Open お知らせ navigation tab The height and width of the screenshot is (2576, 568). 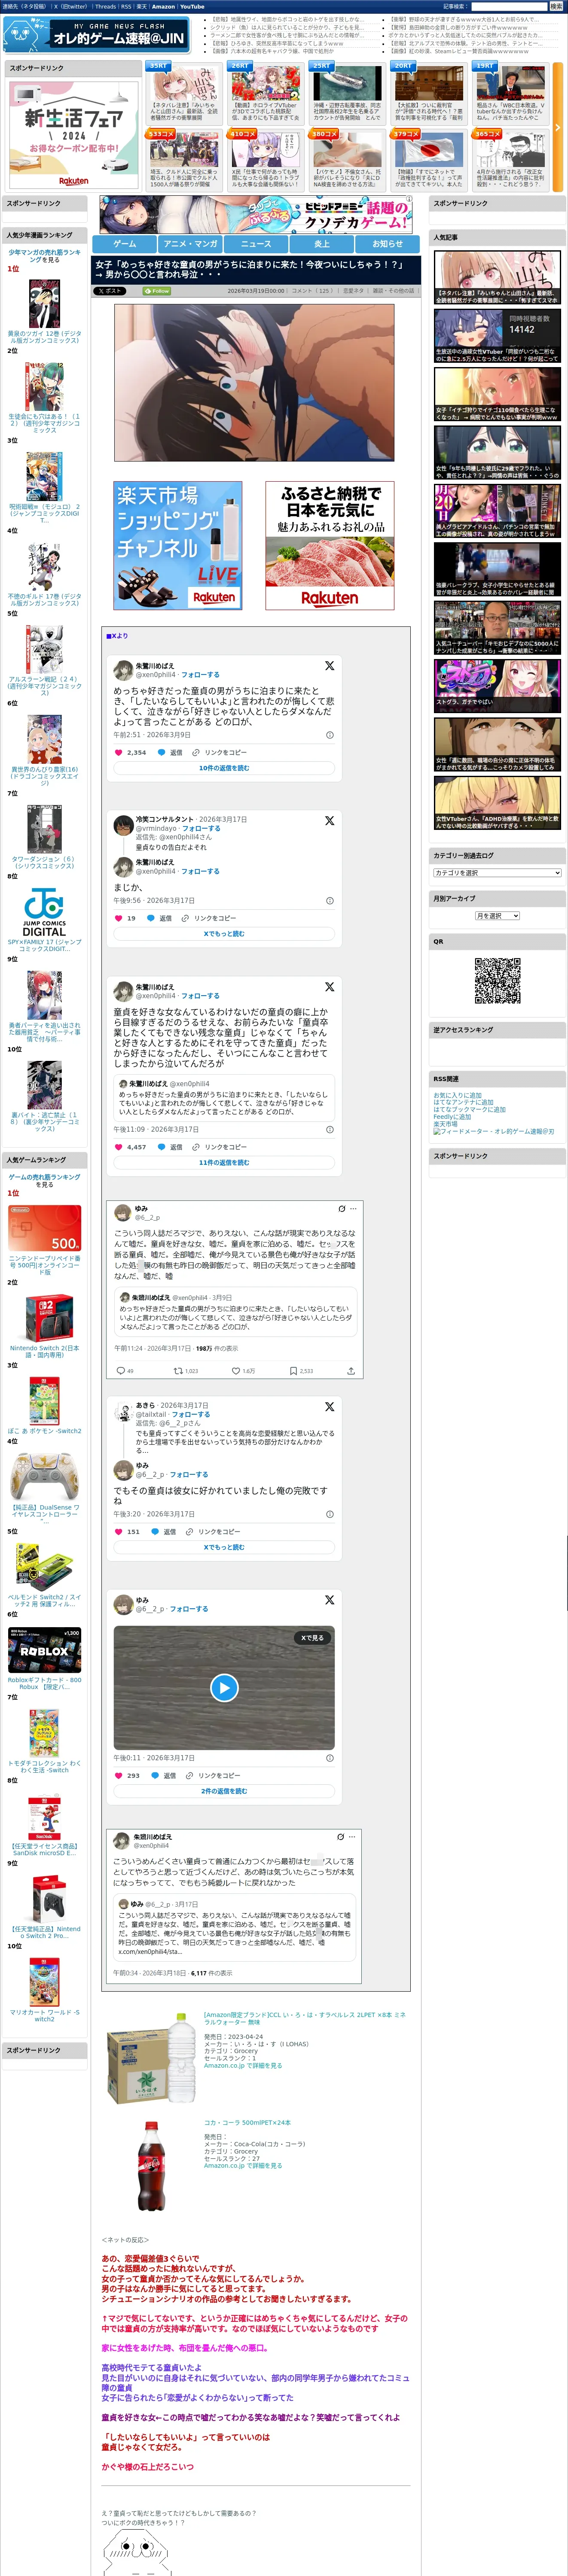point(388,243)
